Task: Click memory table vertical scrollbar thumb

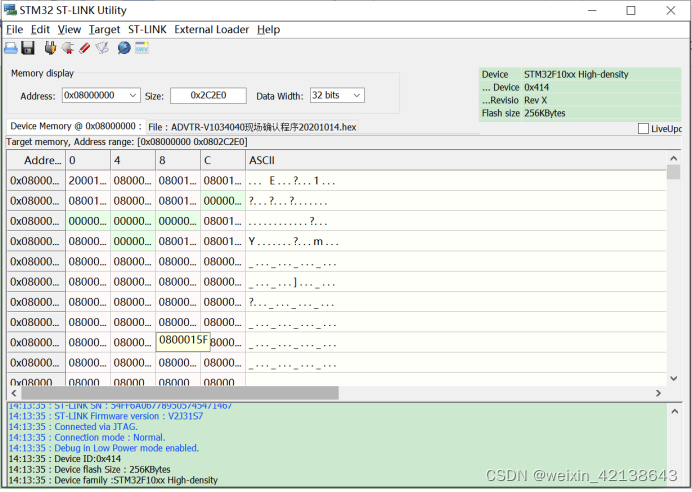Action: [673, 172]
